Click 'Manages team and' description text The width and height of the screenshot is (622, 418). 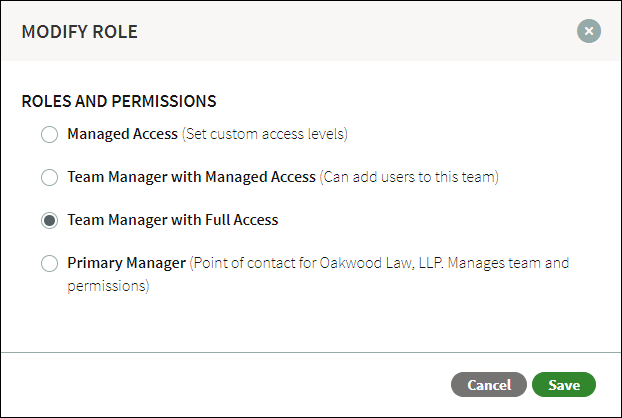pyautogui.click(x=509, y=263)
